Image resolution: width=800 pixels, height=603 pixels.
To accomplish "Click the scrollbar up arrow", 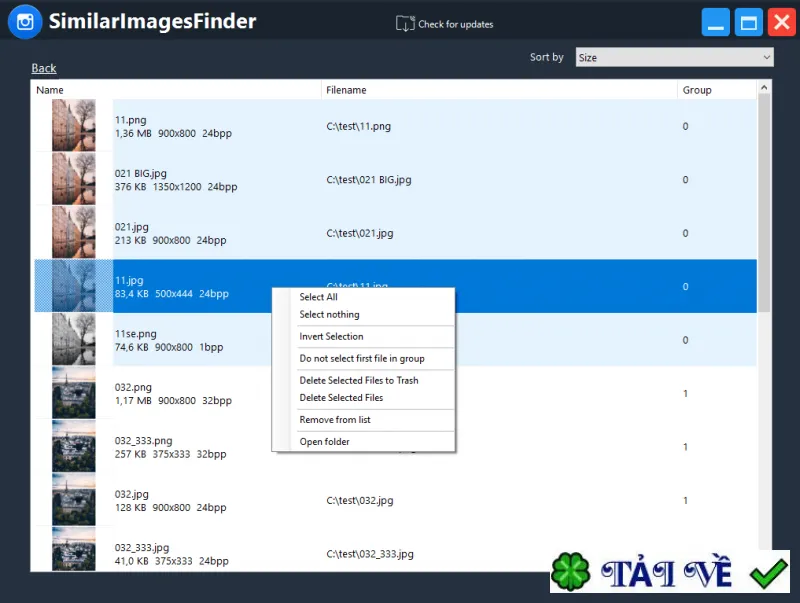I will click(x=764, y=88).
